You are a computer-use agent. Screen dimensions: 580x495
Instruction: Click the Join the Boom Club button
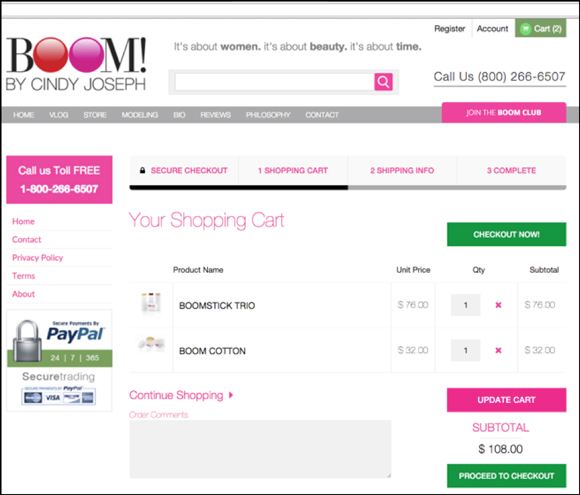coord(504,112)
